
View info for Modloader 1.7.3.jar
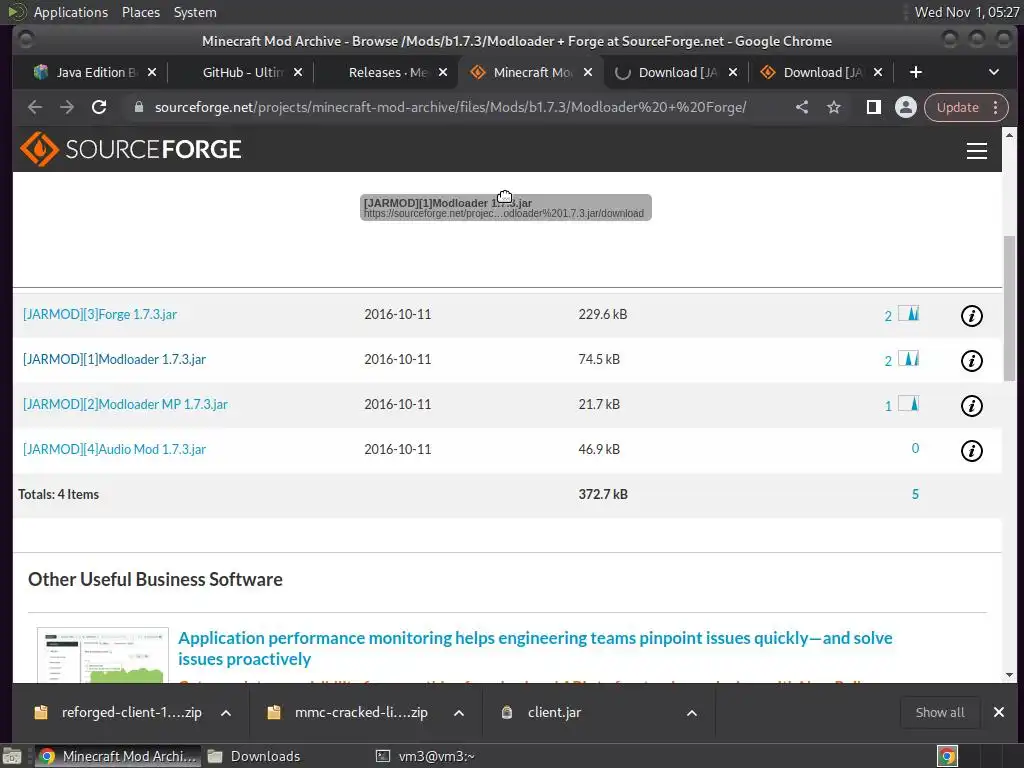[971, 361]
